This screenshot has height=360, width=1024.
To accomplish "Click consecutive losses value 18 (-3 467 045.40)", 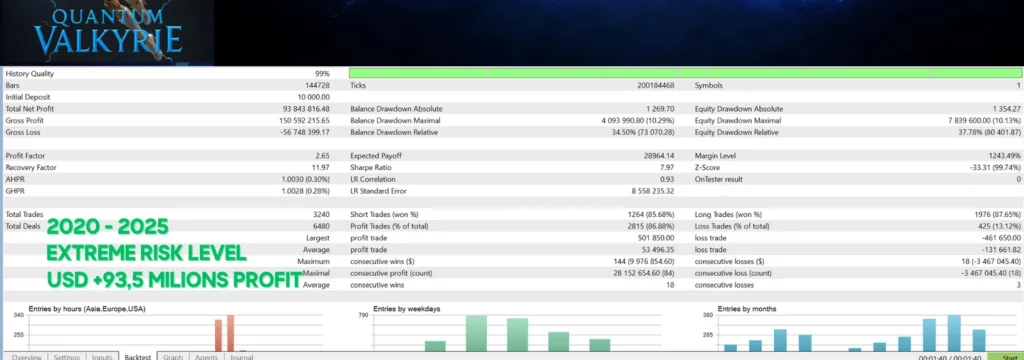I will pos(993,261).
